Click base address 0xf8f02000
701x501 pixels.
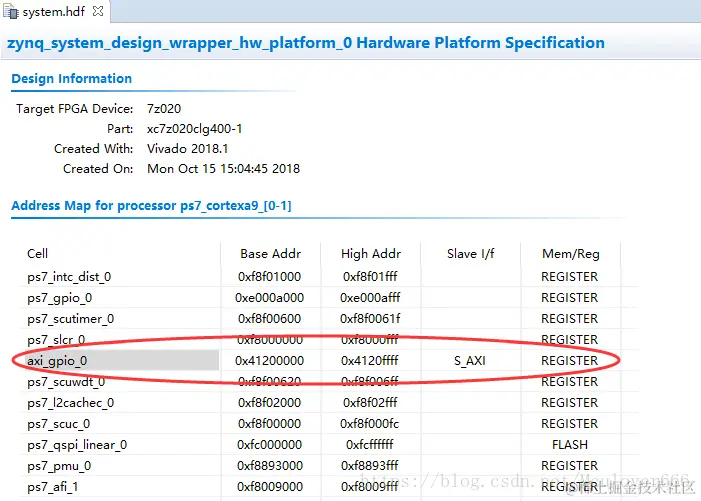(270, 403)
